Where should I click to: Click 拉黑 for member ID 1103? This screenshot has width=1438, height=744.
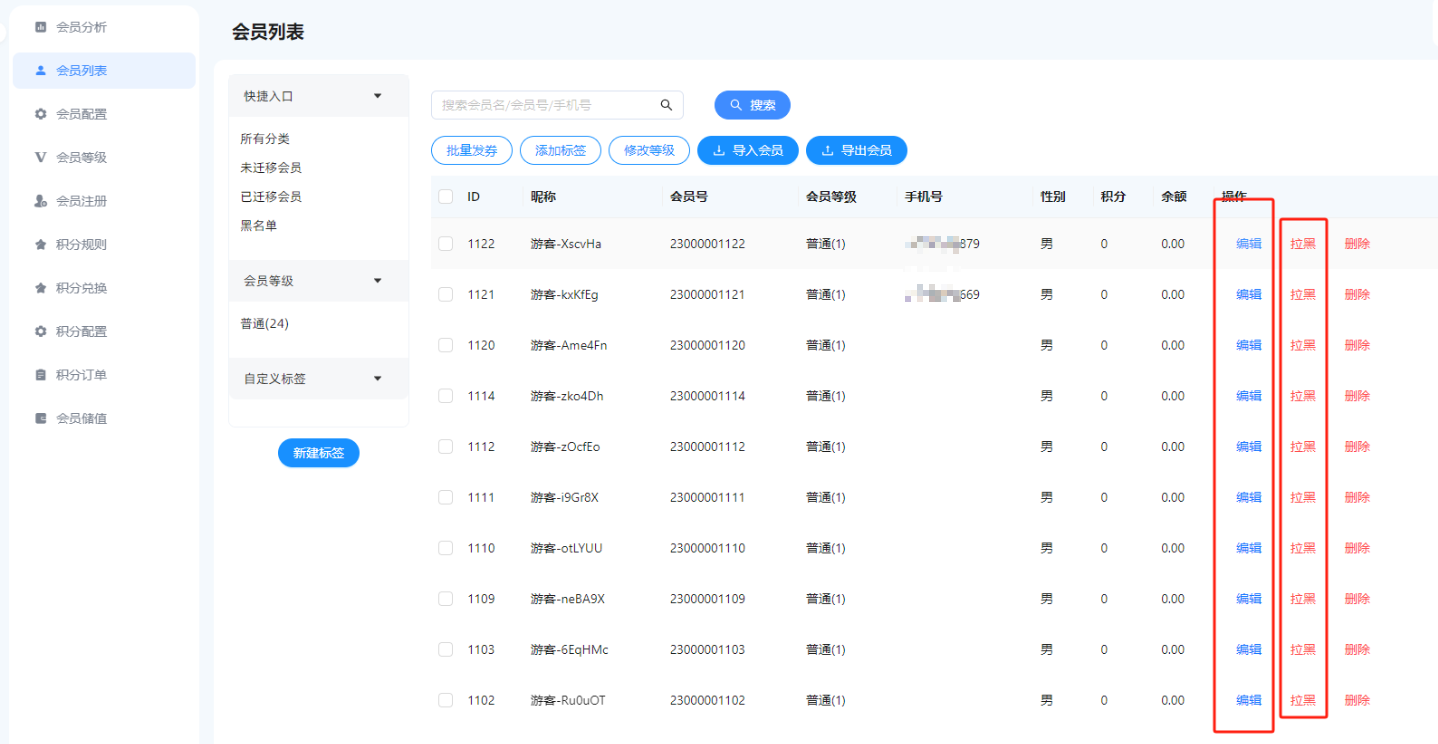(1303, 650)
